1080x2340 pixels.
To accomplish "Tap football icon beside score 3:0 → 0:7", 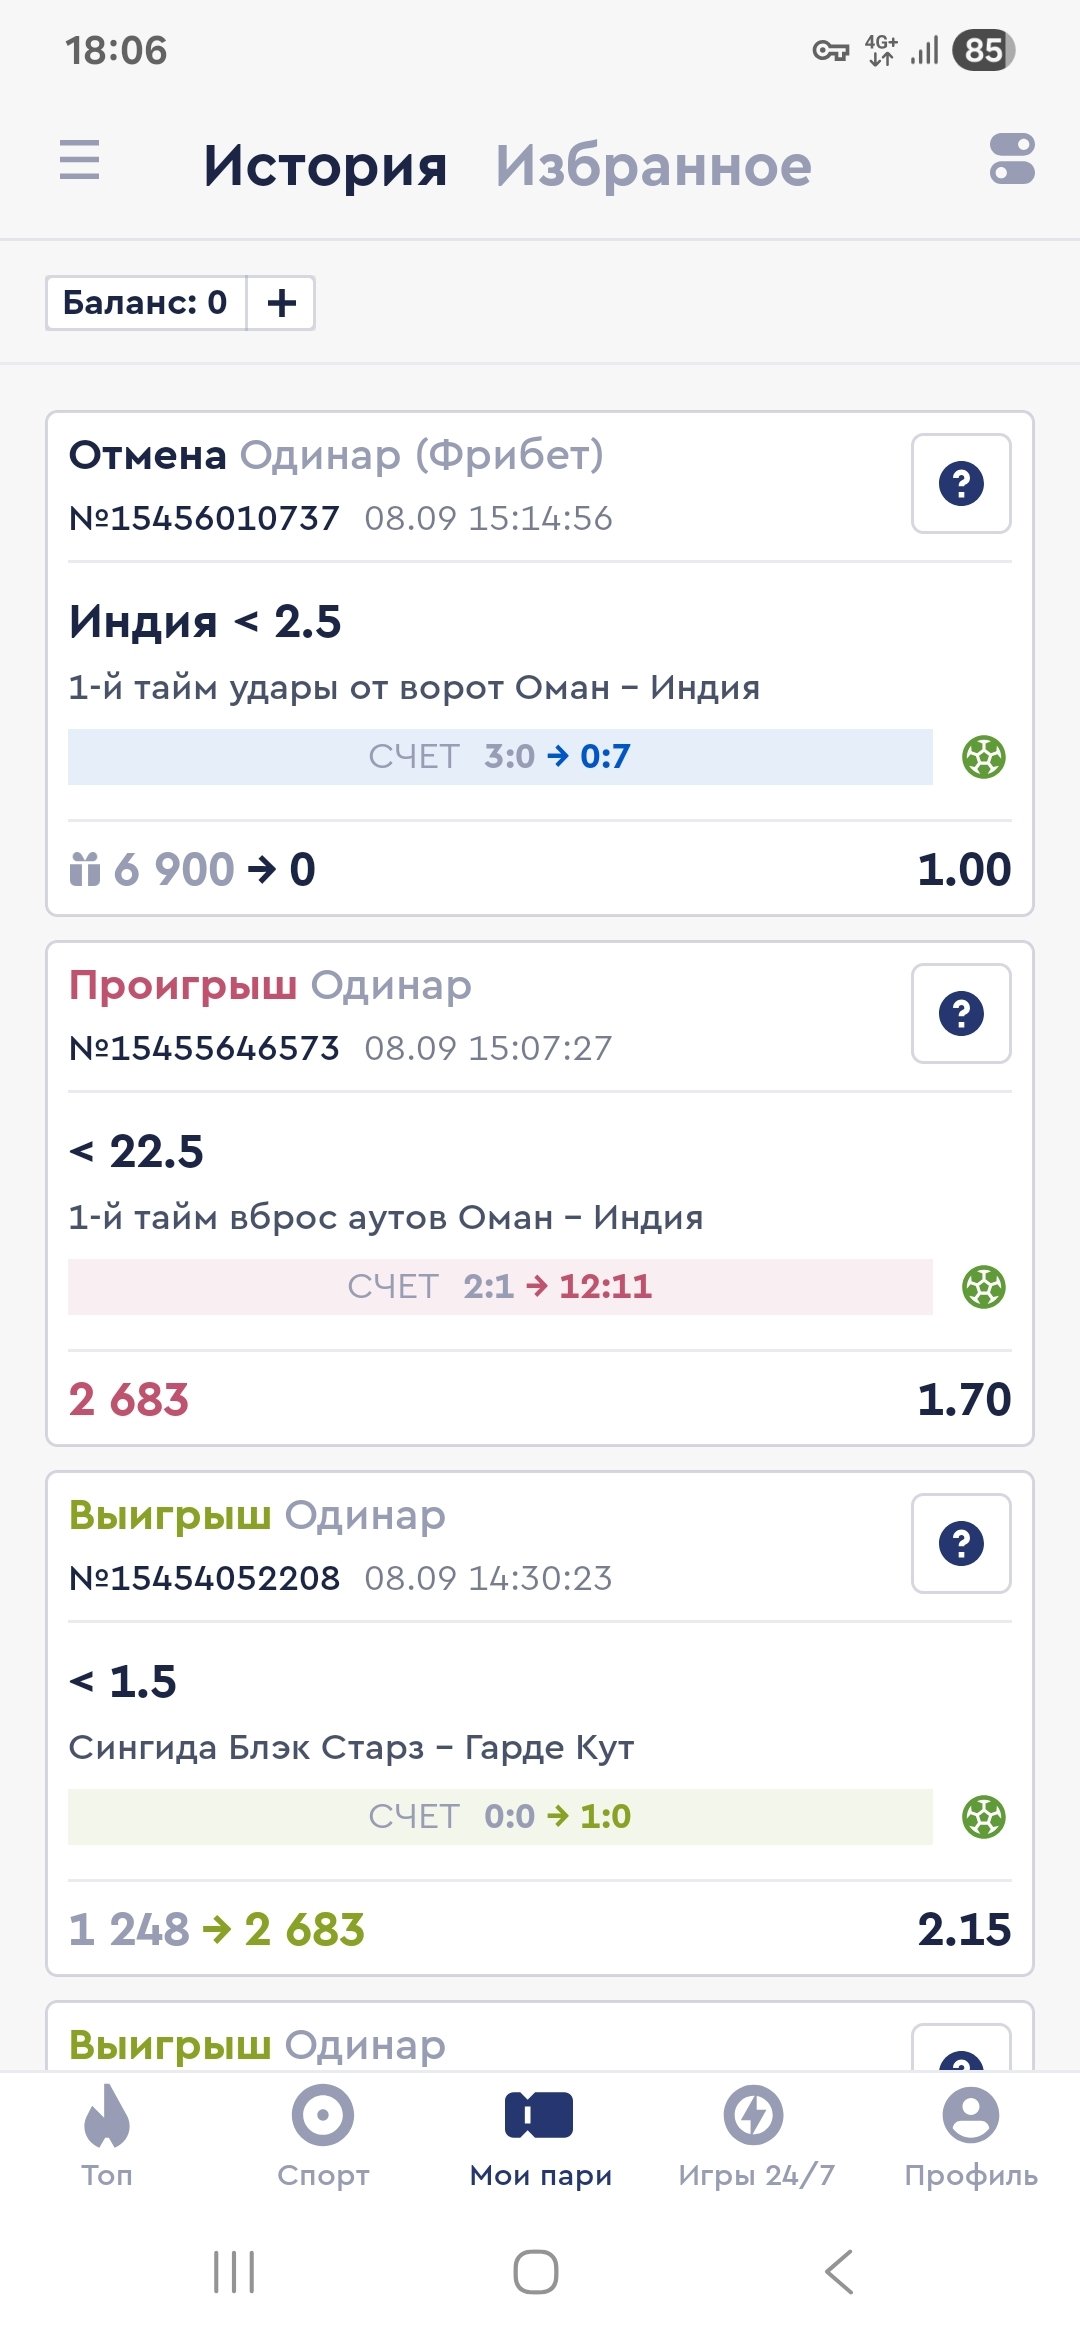I will point(984,757).
